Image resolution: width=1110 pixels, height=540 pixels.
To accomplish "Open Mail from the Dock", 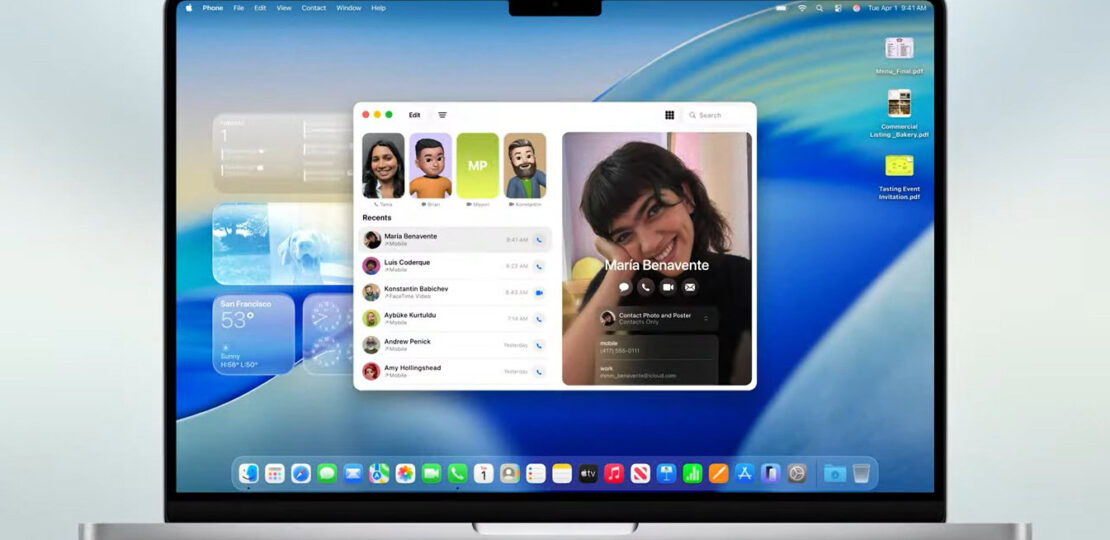I will click(x=353, y=473).
